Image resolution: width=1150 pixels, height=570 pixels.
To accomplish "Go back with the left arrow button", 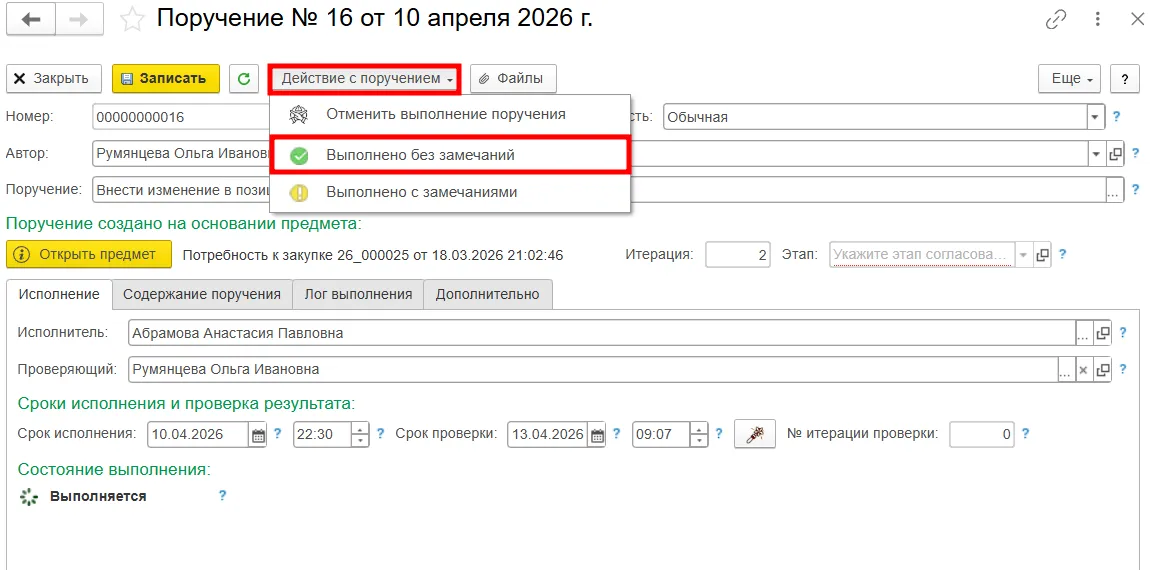I will click(x=31, y=21).
